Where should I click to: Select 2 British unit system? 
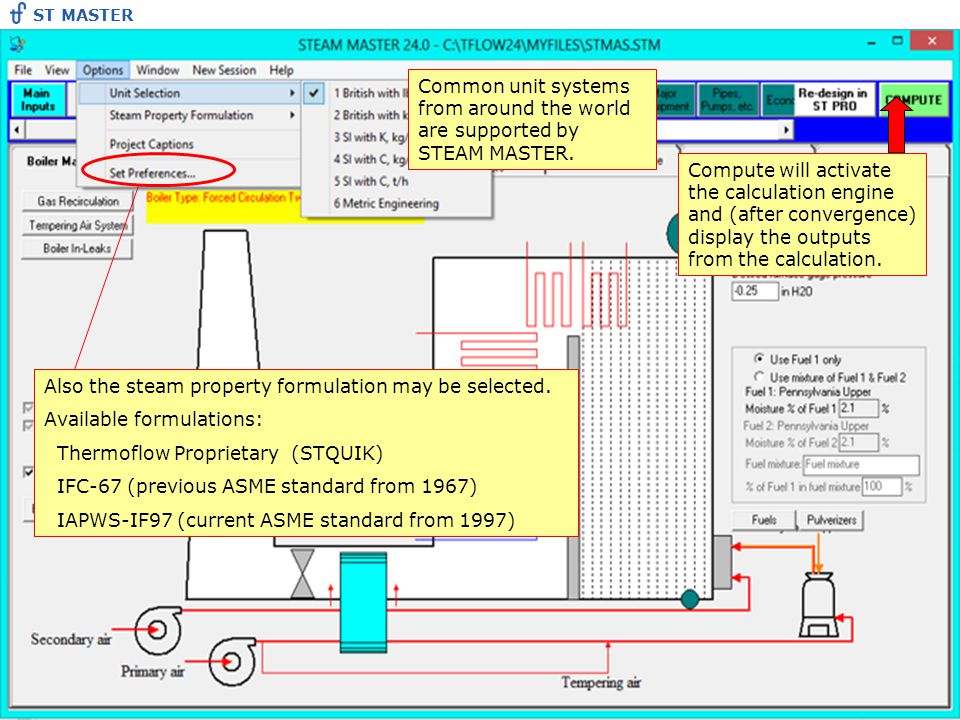[370, 115]
